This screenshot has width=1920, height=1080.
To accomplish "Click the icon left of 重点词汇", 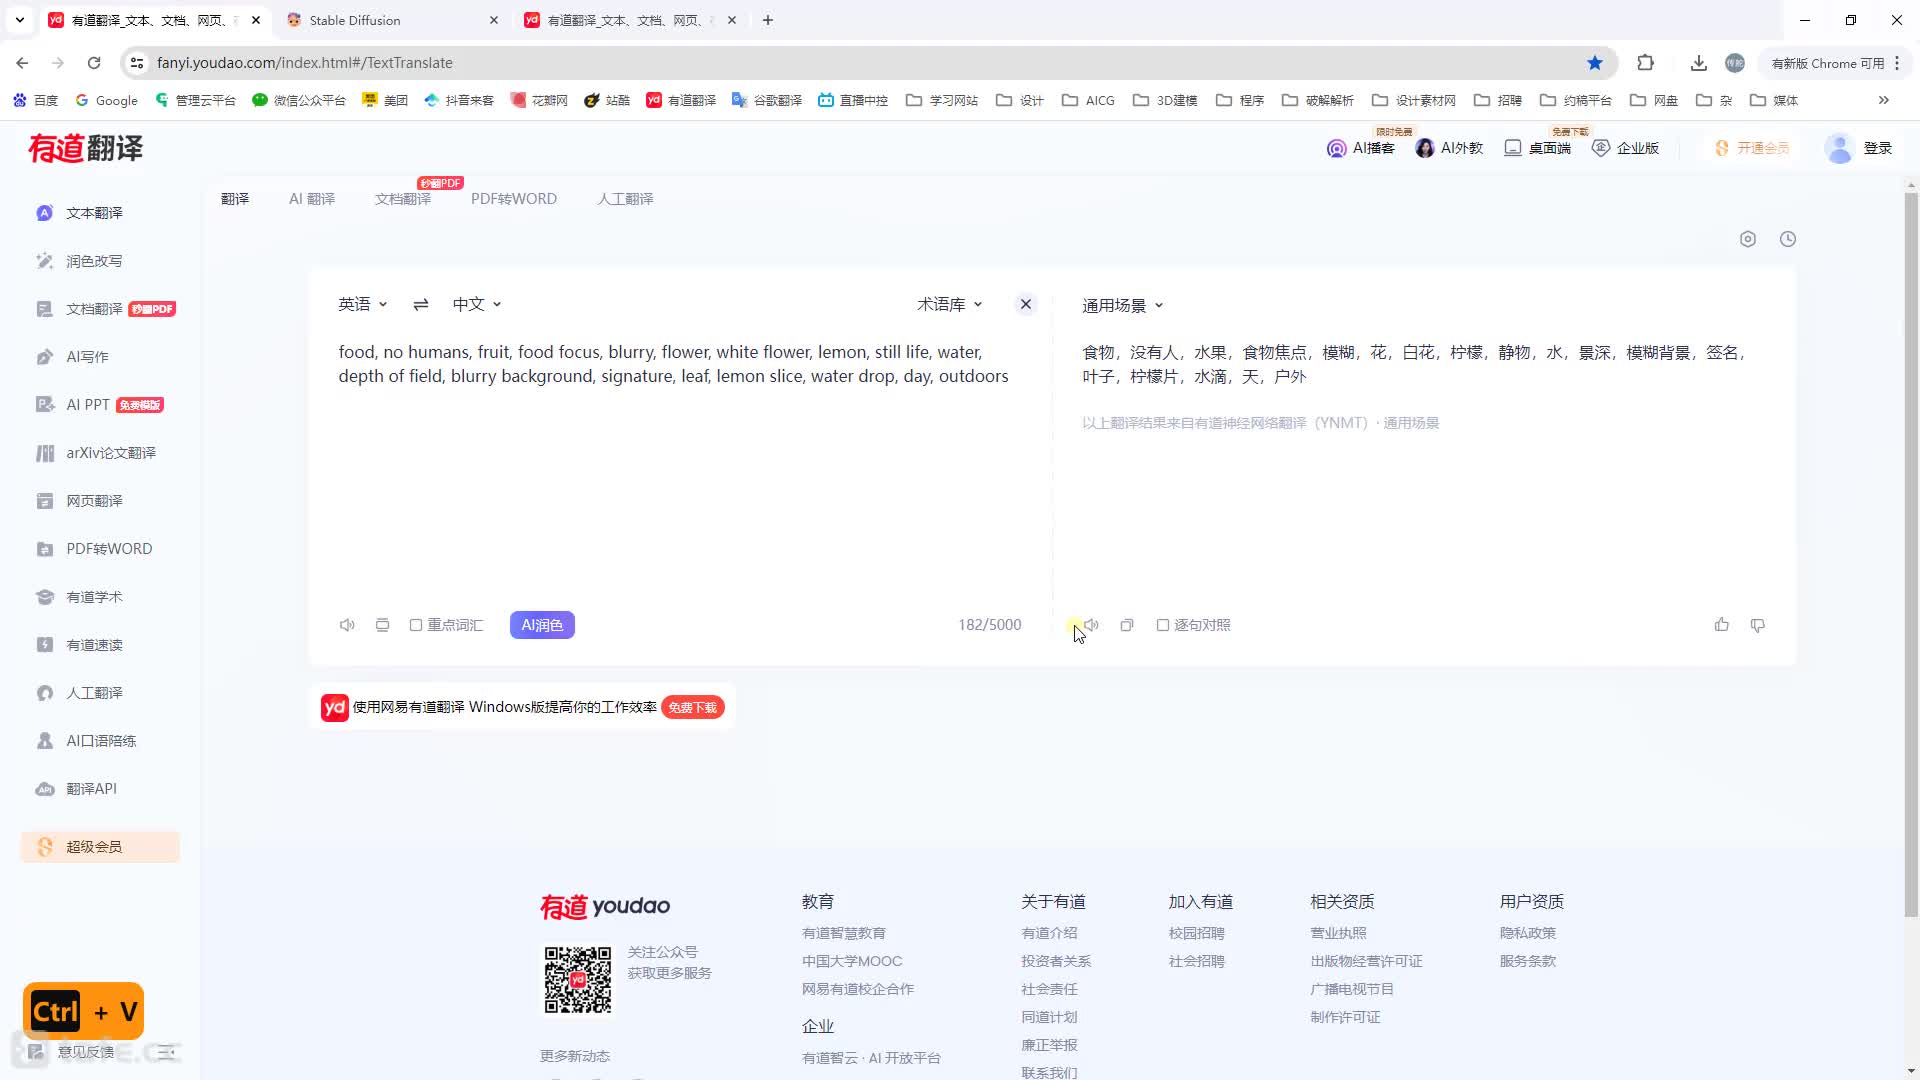I will [382, 625].
